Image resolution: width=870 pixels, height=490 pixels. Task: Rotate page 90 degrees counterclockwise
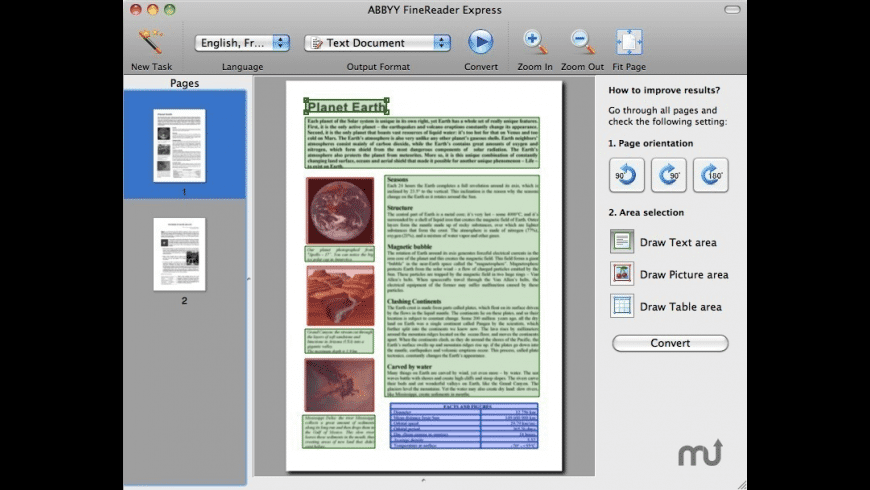[x=627, y=175]
